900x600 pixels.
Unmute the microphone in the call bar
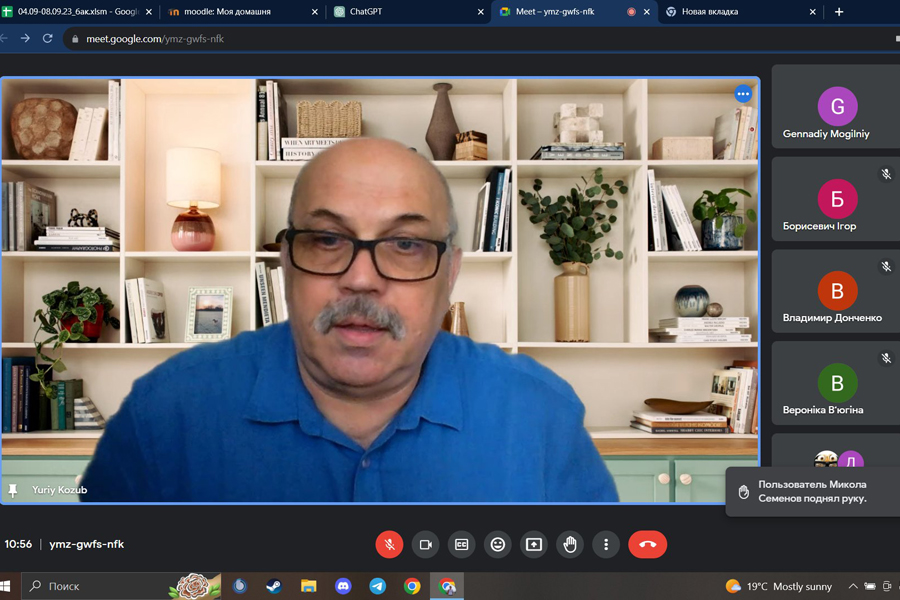(389, 544)
